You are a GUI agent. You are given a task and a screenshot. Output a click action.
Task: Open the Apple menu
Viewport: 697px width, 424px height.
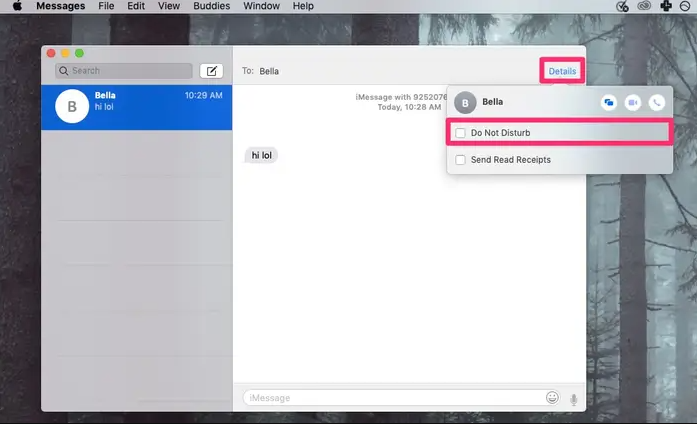coord(17,6)
